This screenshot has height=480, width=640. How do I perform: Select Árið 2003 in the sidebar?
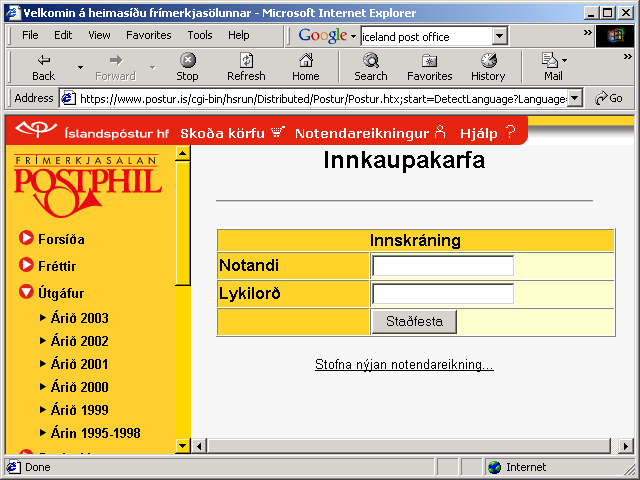[x=80, y=318]
